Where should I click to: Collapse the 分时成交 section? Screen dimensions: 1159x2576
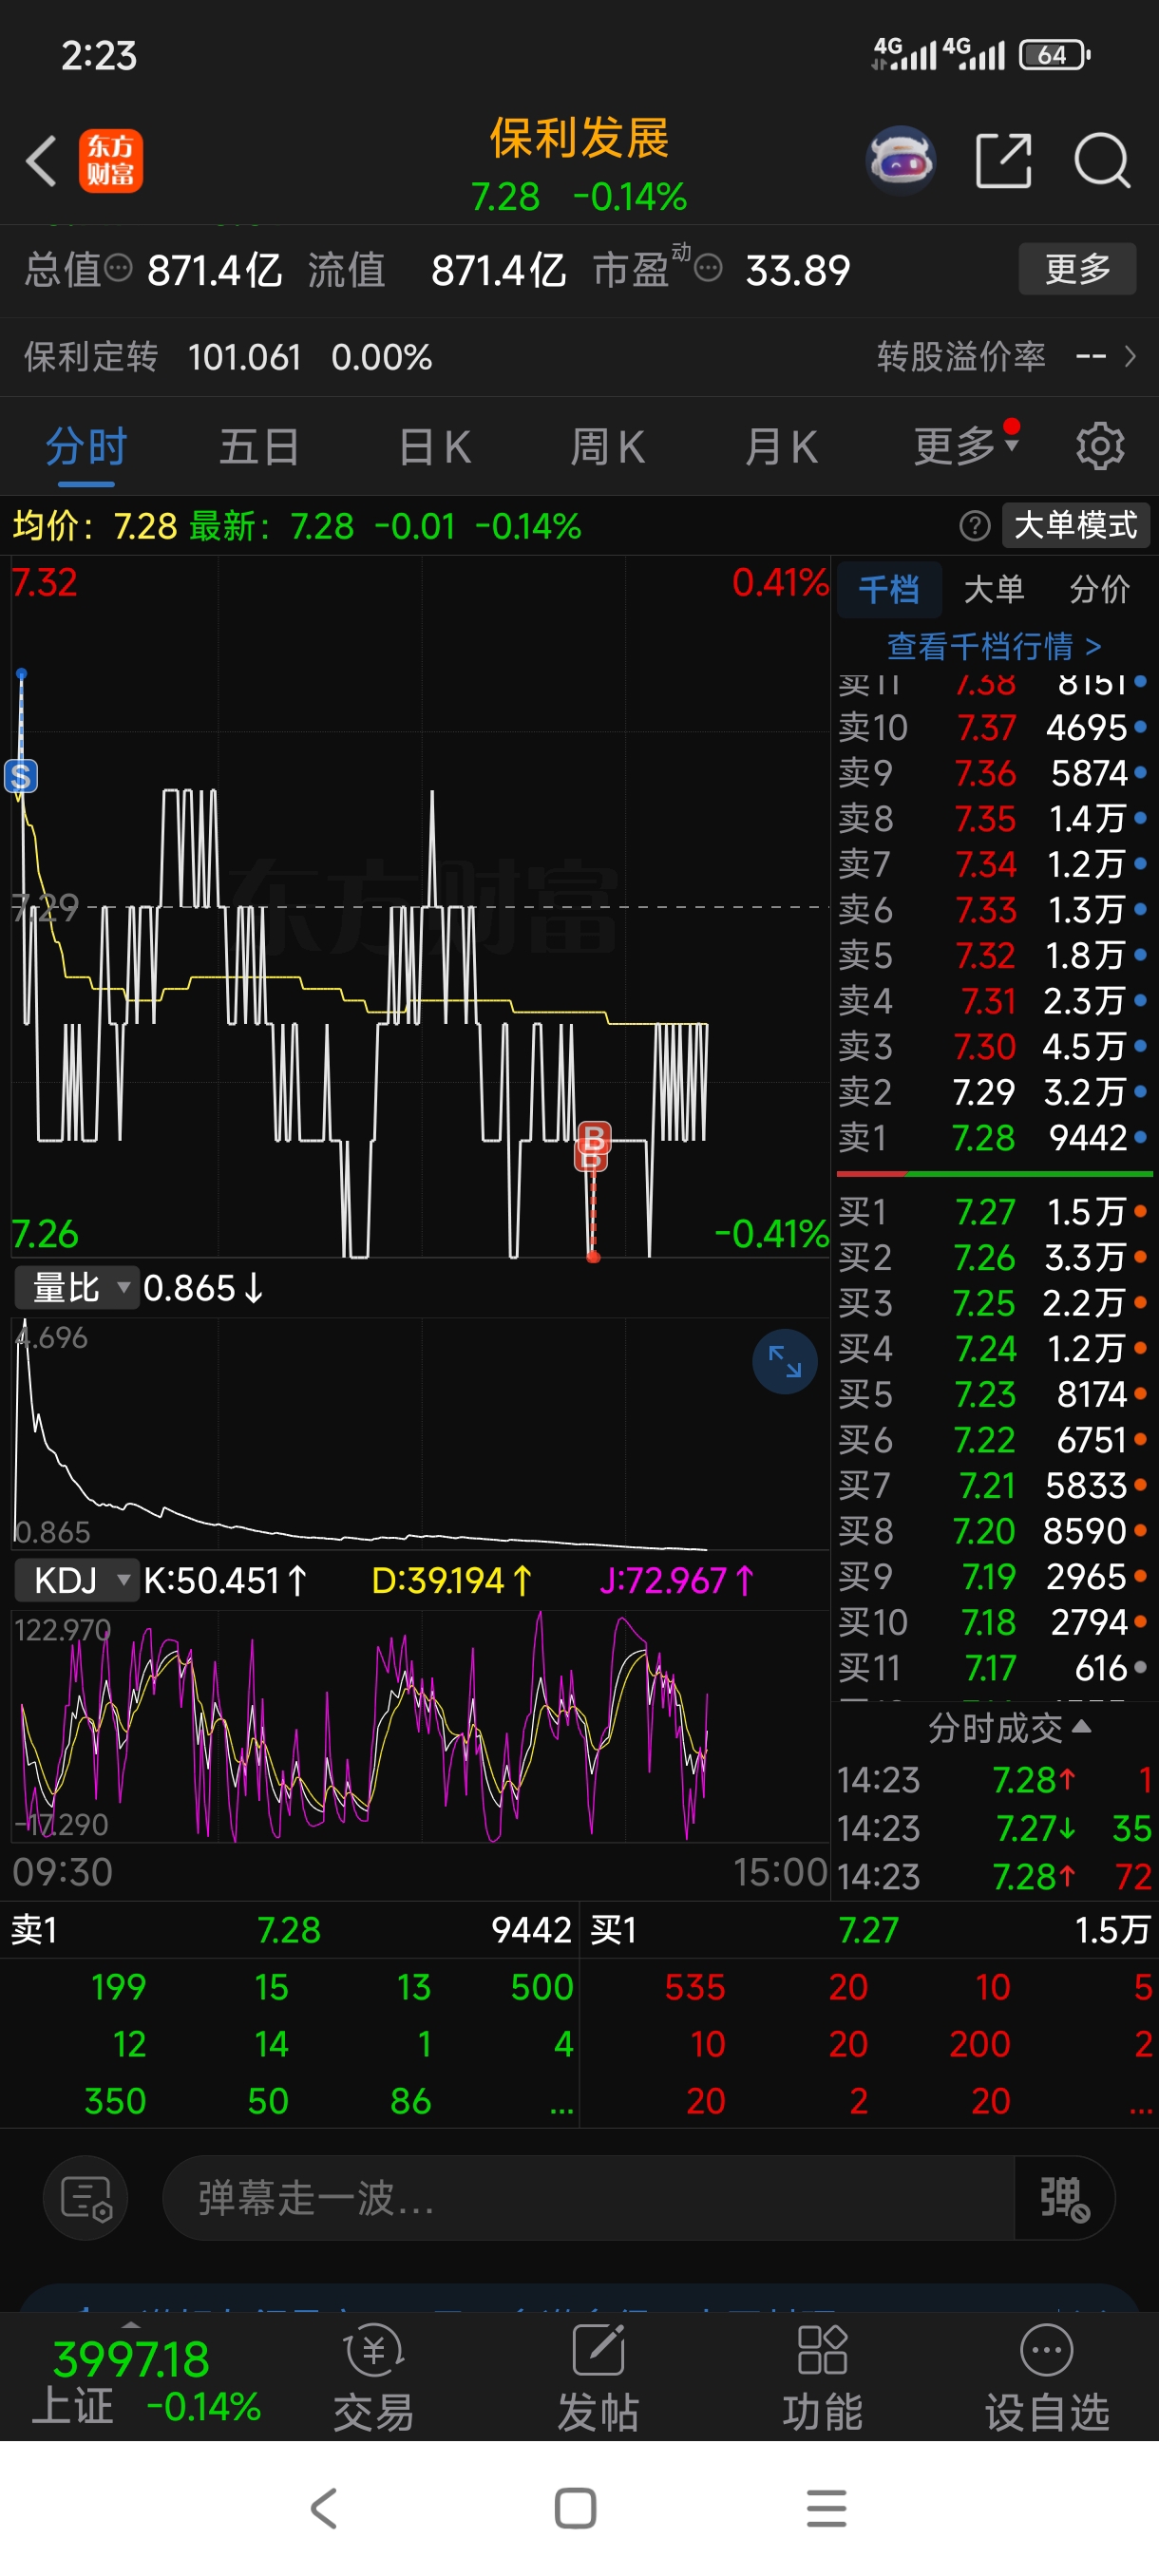[1009, 1727]
